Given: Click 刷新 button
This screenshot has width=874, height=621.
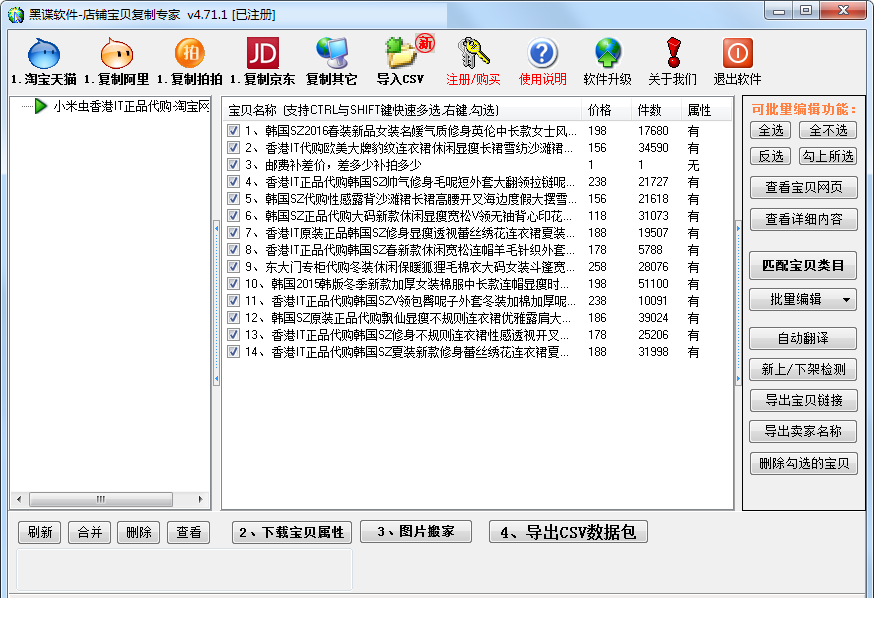Looking at the screenshot, I should (40, 532).
